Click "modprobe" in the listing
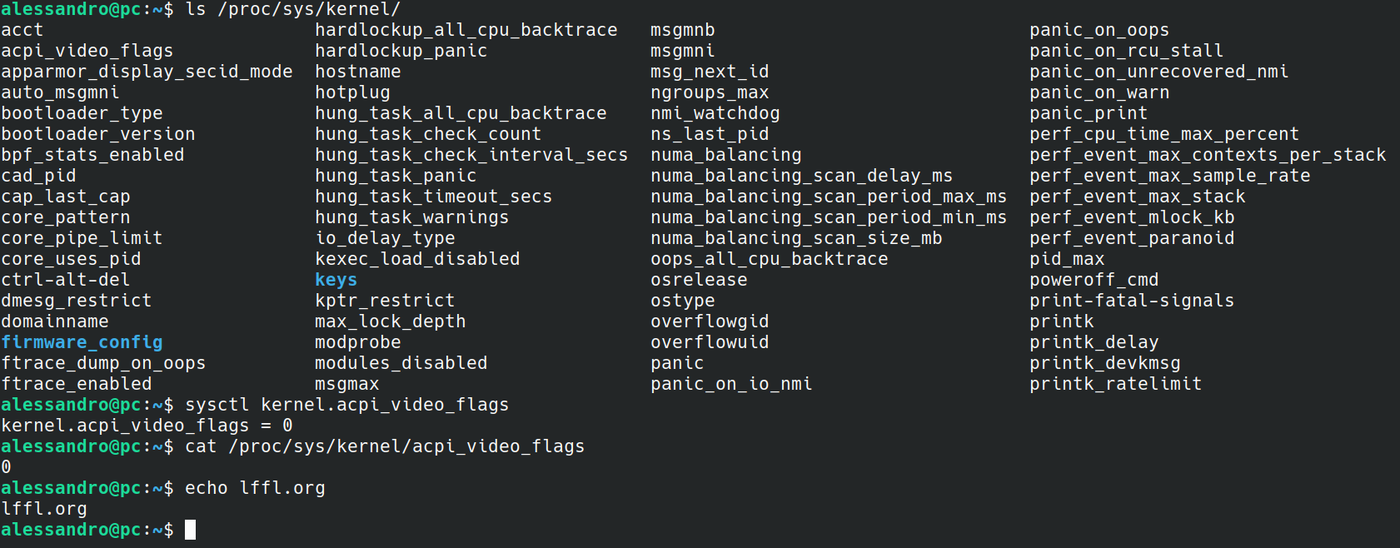This screenshot has width=1400, height=548. [x=358, y=342]
